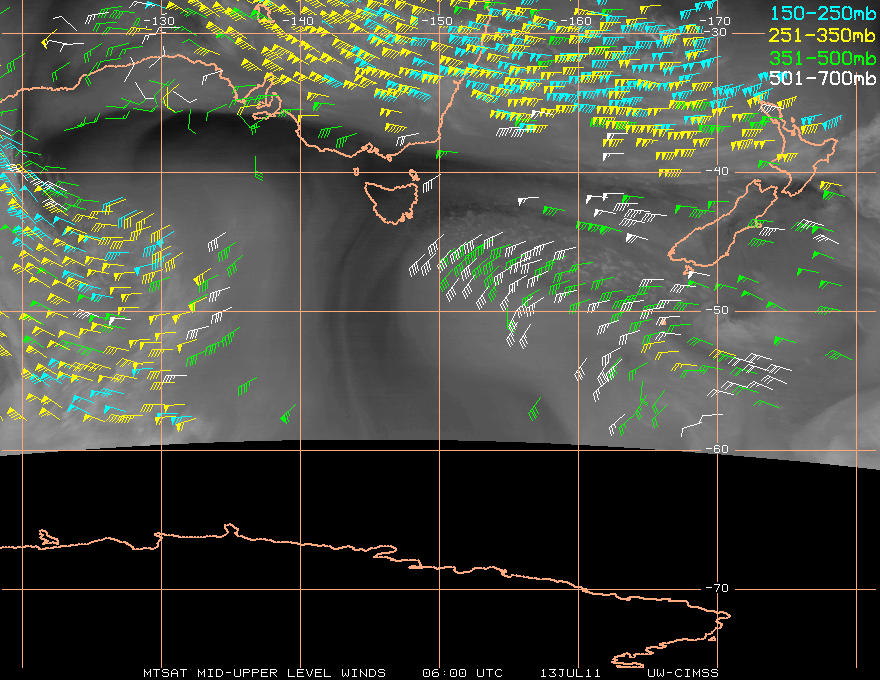The width and height of the screenshot is (880, 680).
Task: Click the -160 longitude label
Action: 575,21
